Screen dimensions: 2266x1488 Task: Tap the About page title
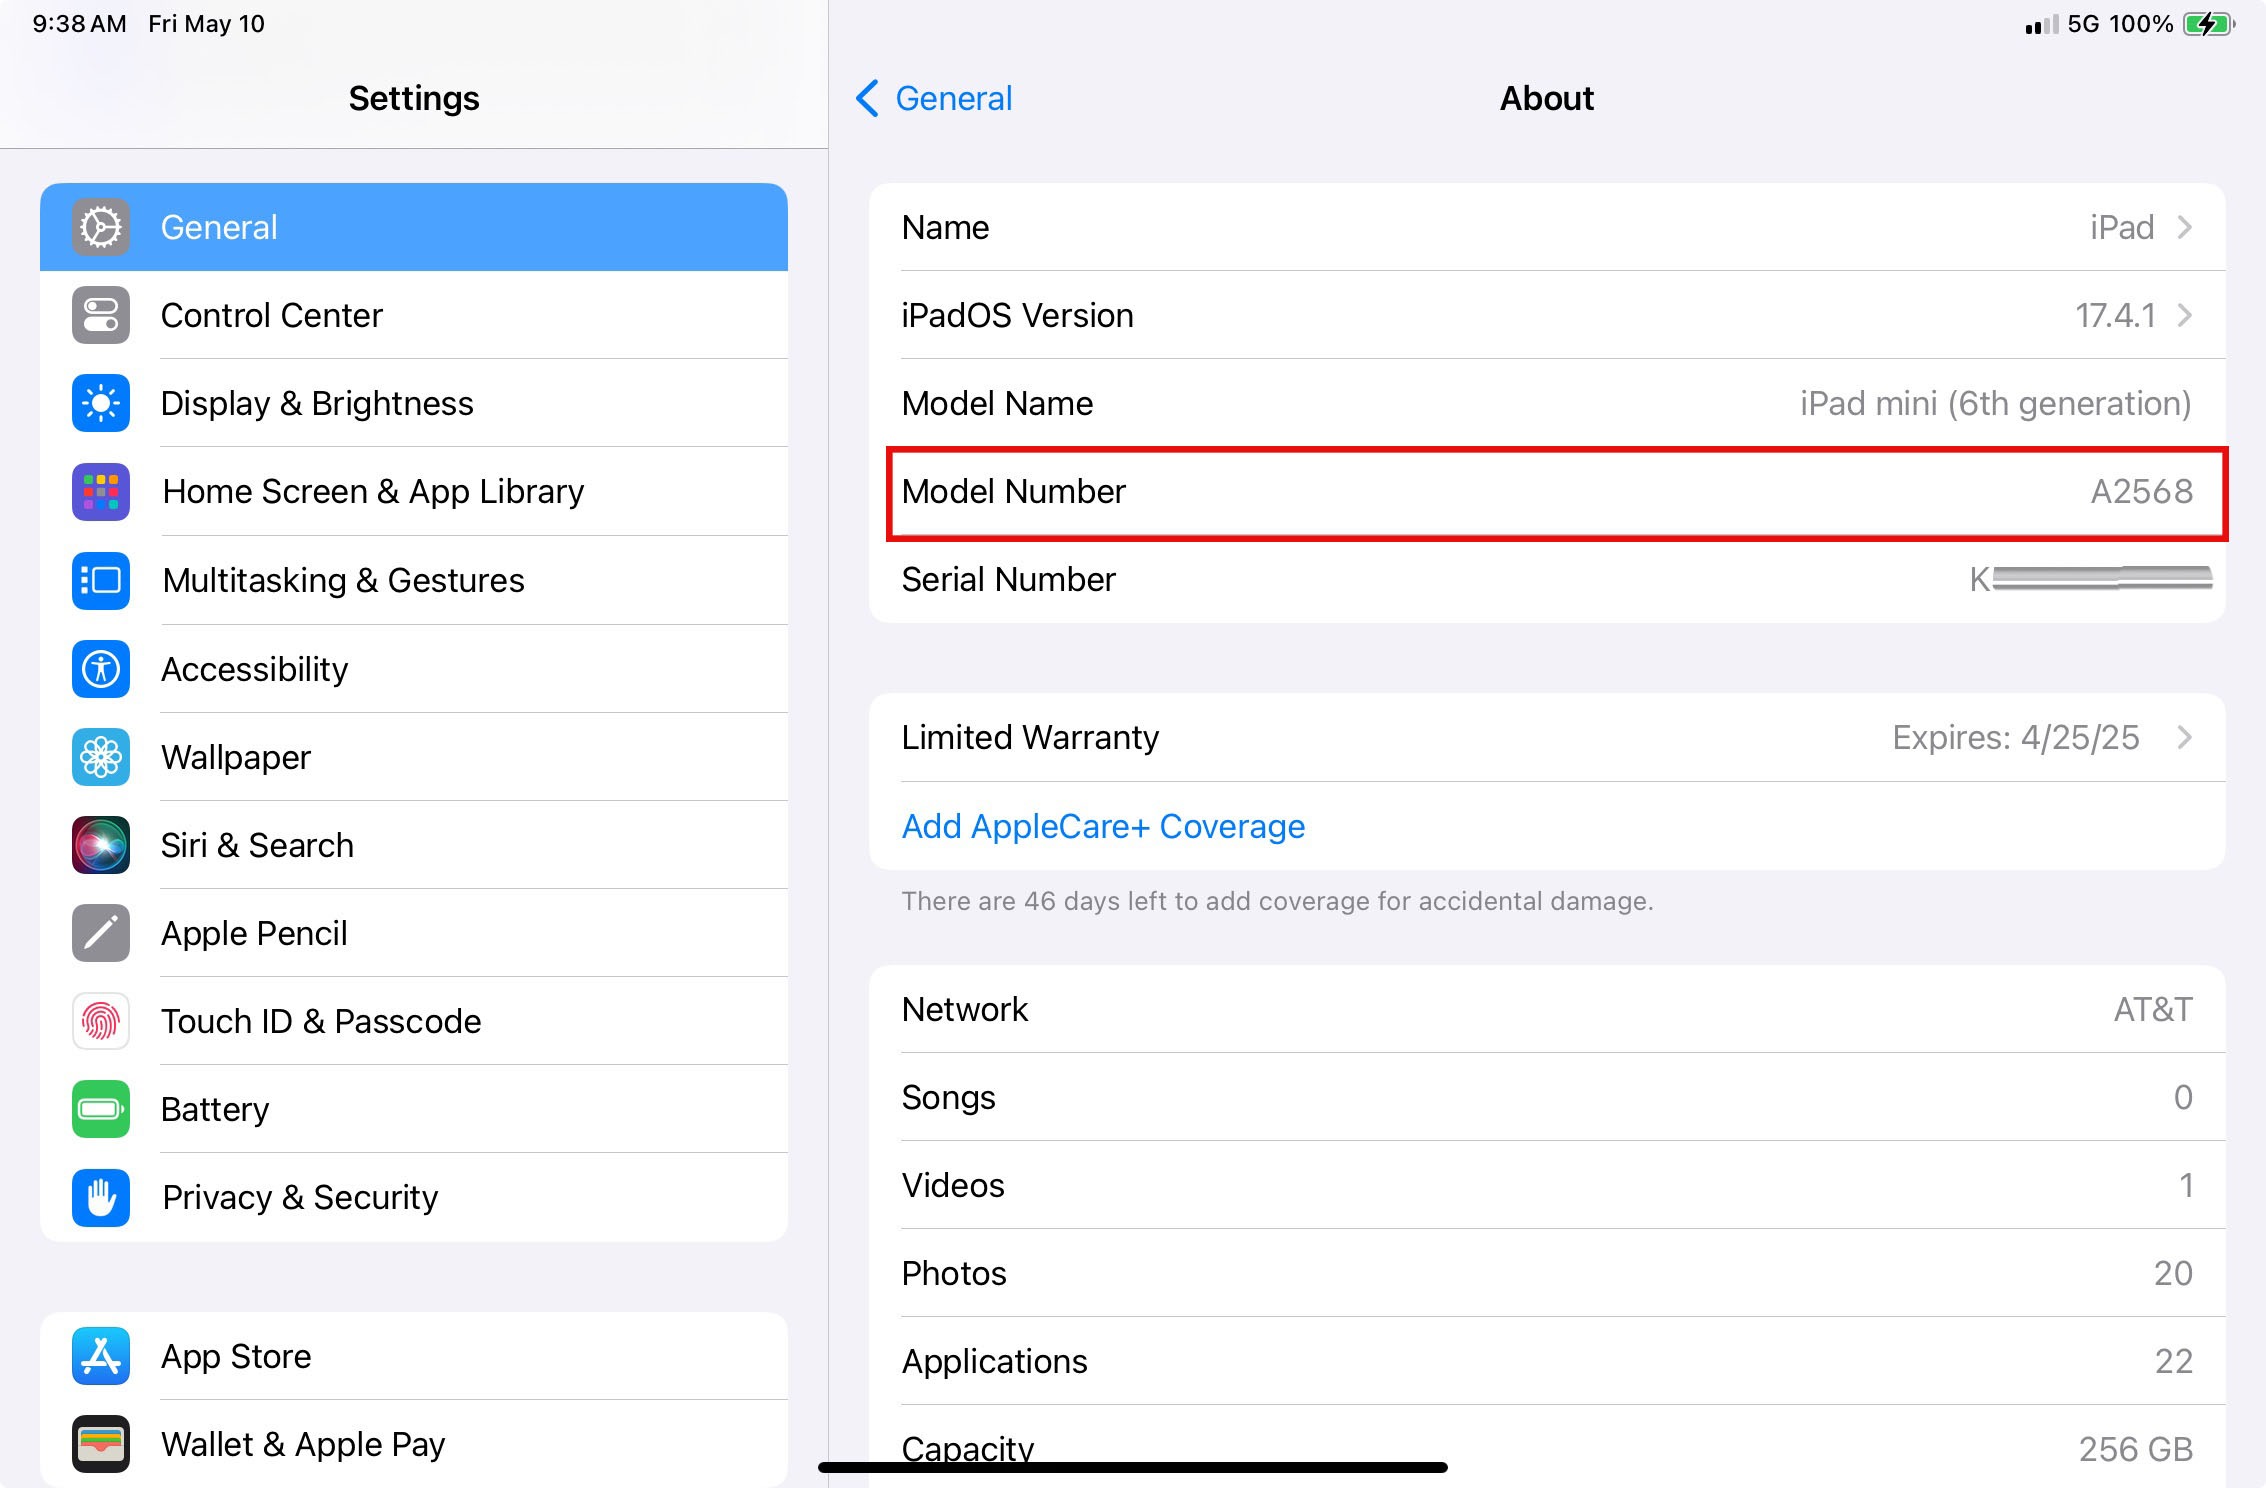1547,98
